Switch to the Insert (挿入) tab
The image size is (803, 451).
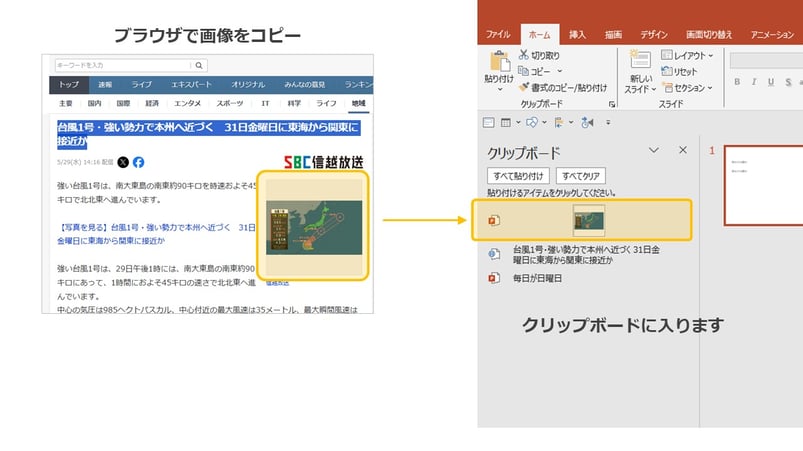[x=577, y=34]
